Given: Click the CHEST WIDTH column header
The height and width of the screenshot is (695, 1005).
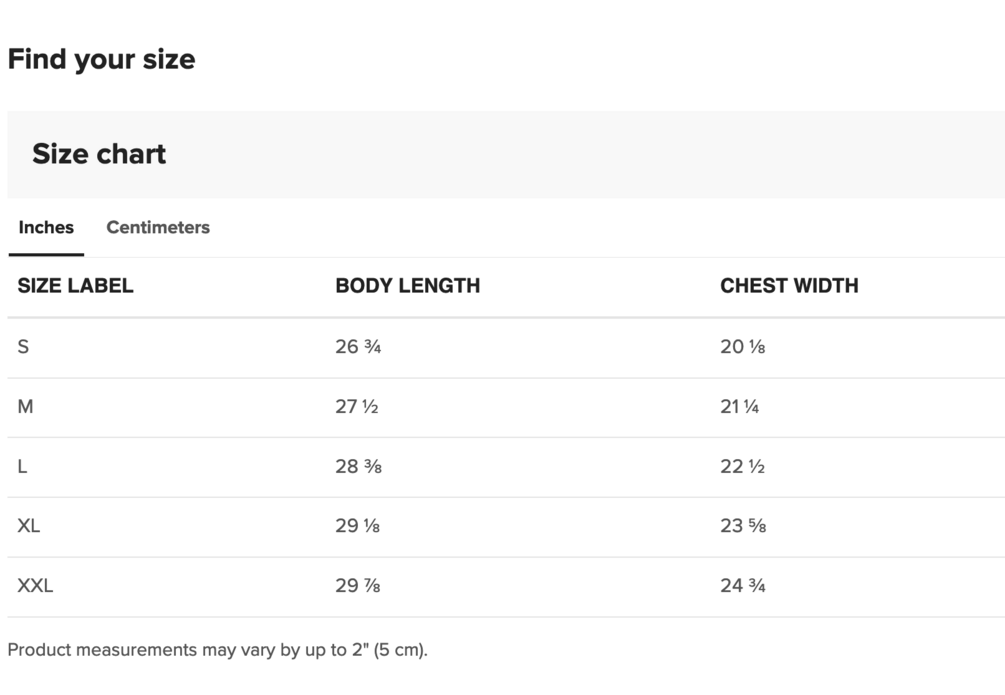Looking at the screenshot, I should point(789,286).
